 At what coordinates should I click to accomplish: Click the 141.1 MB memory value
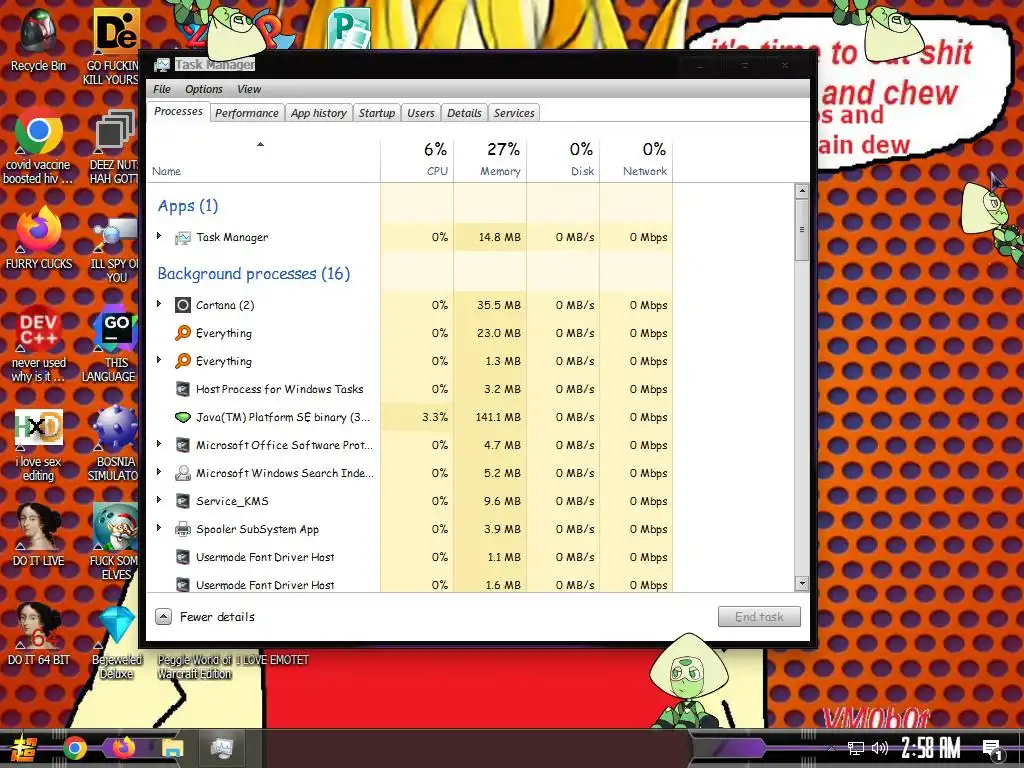tap(498, 417)
